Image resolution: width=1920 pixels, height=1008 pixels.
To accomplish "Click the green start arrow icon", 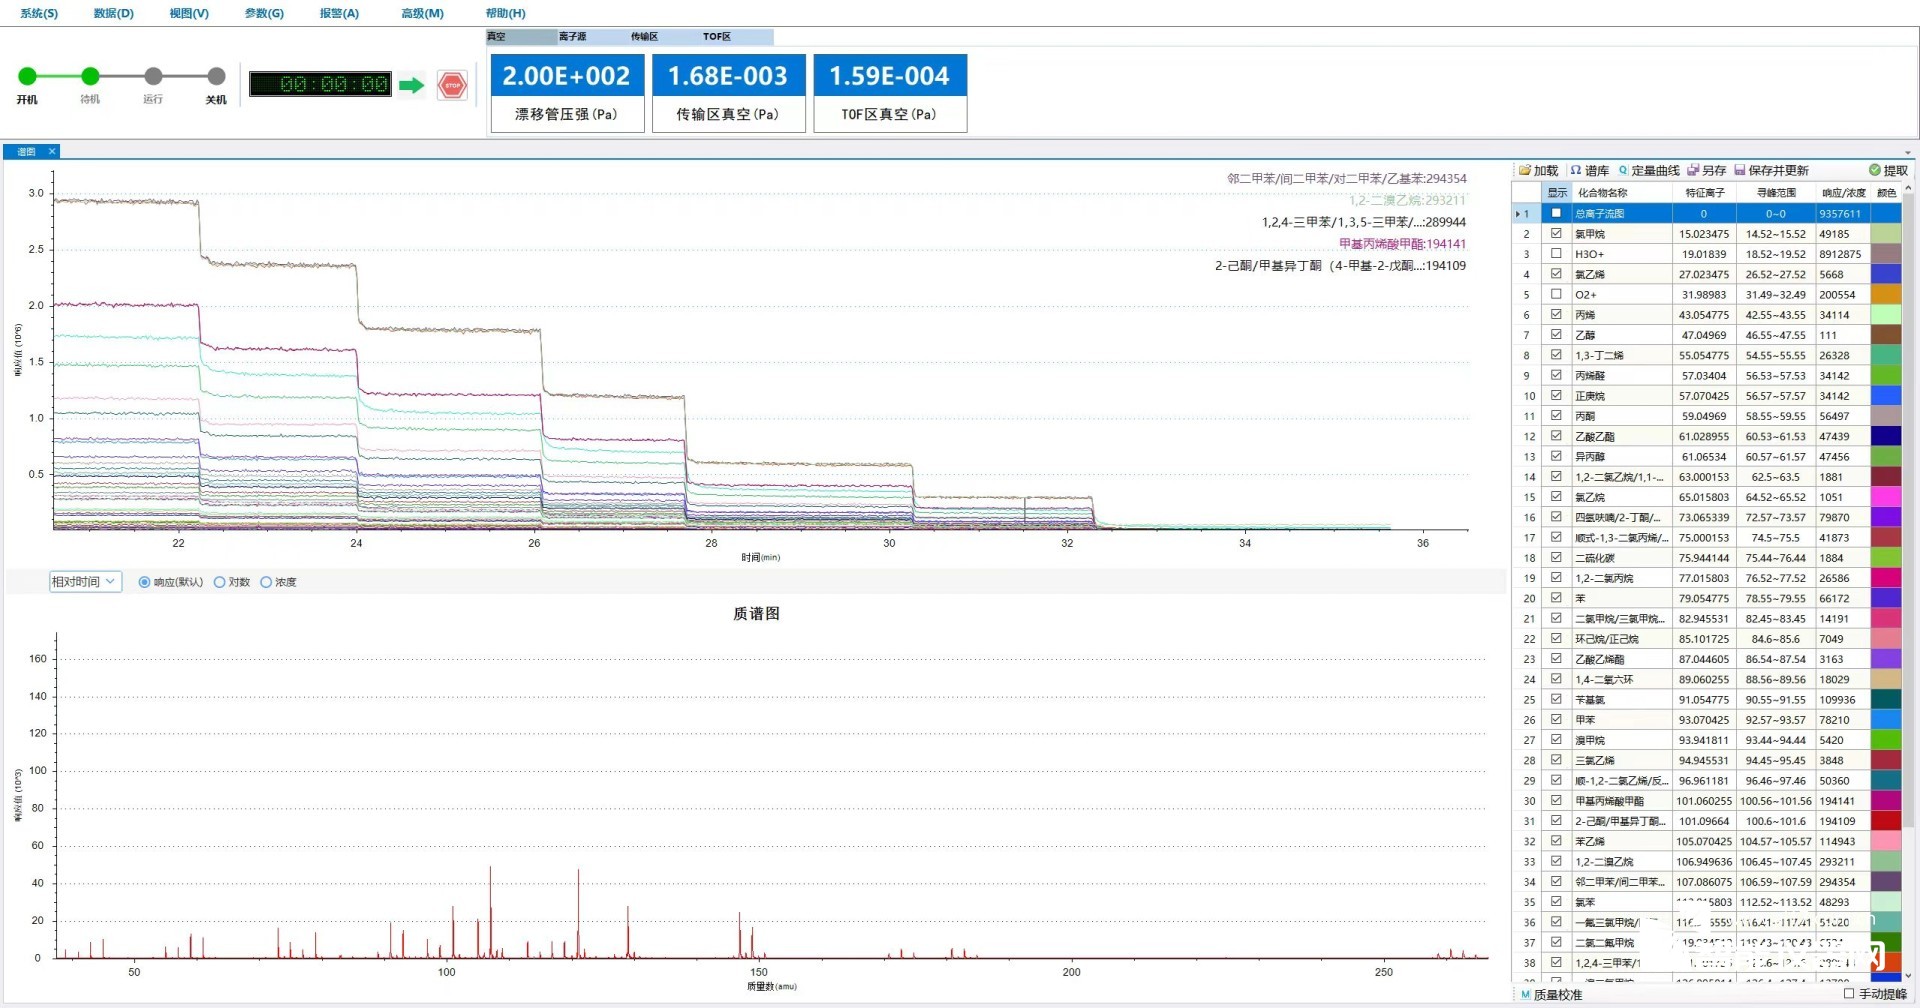I will point(411,85).
